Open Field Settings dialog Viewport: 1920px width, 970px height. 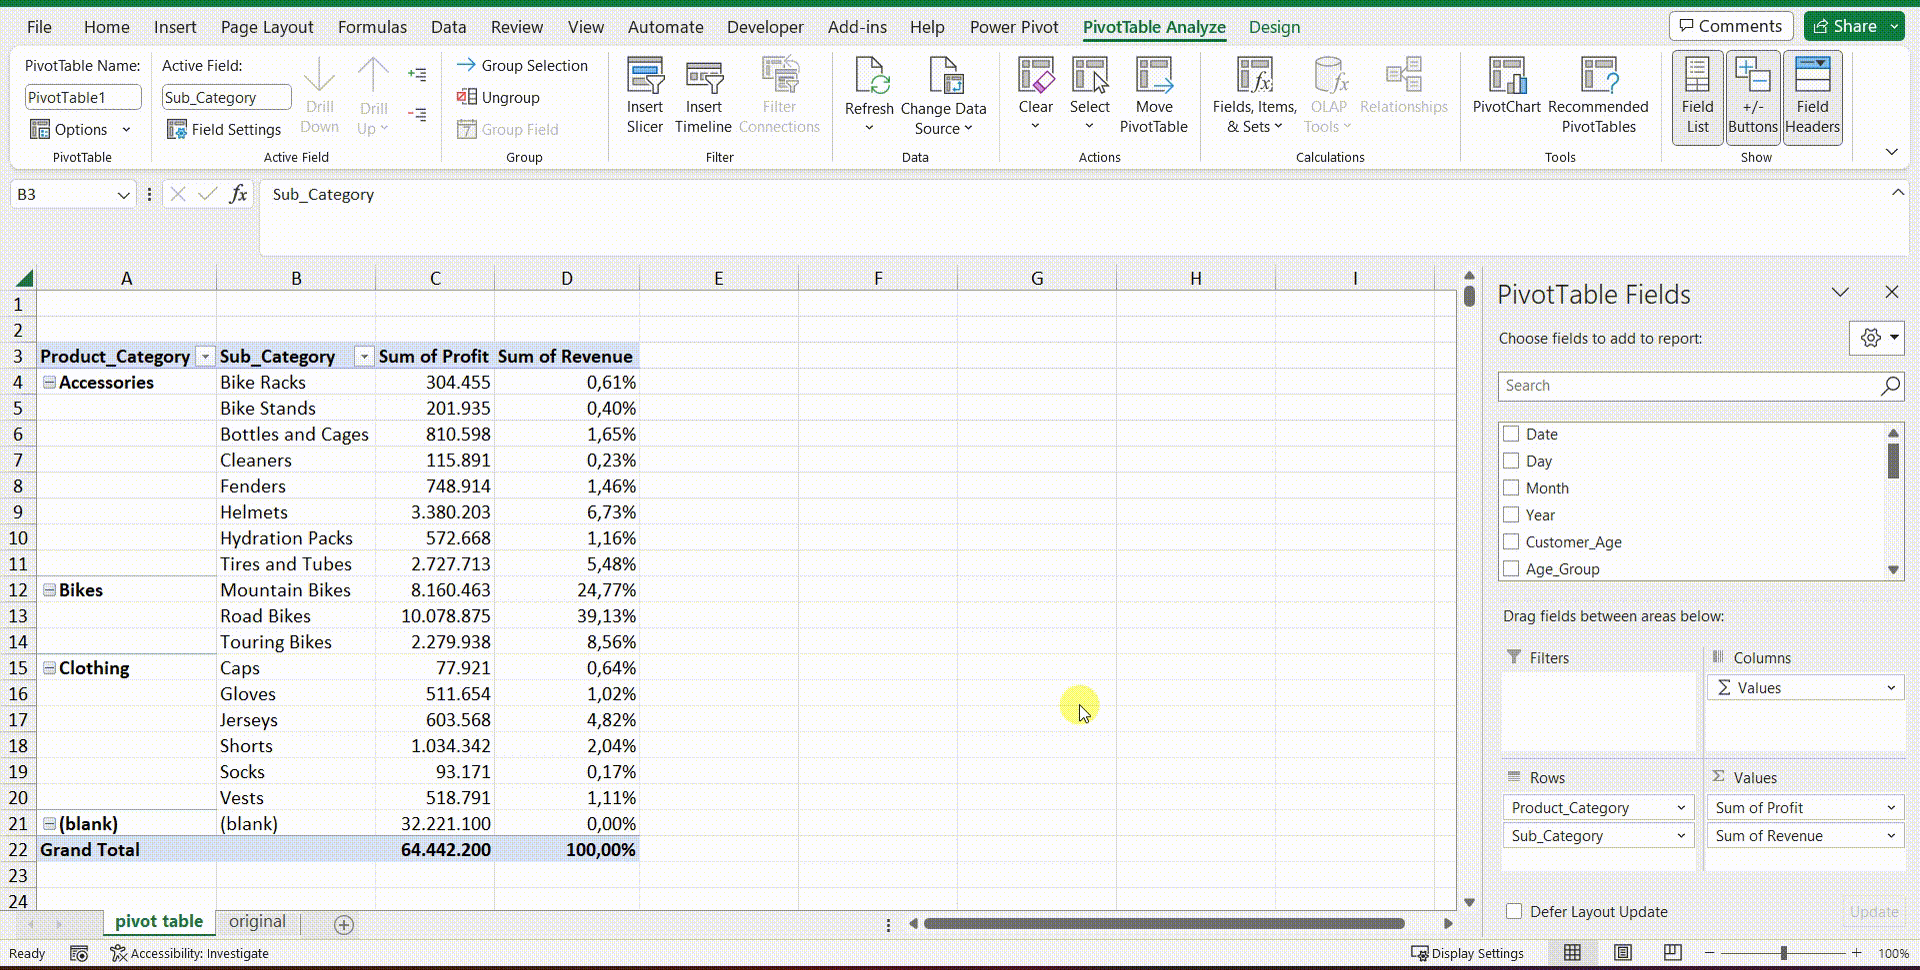(x=224, y=129)
